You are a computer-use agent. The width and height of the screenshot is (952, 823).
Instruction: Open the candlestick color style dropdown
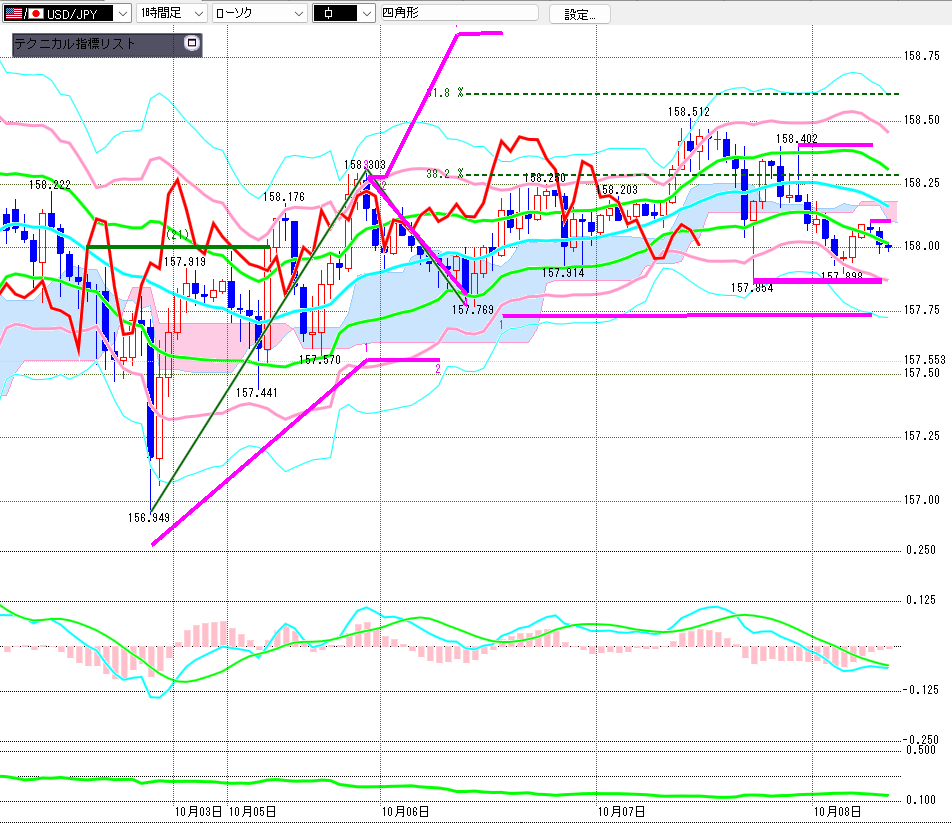pyautogui.click(x=344, y=13)
